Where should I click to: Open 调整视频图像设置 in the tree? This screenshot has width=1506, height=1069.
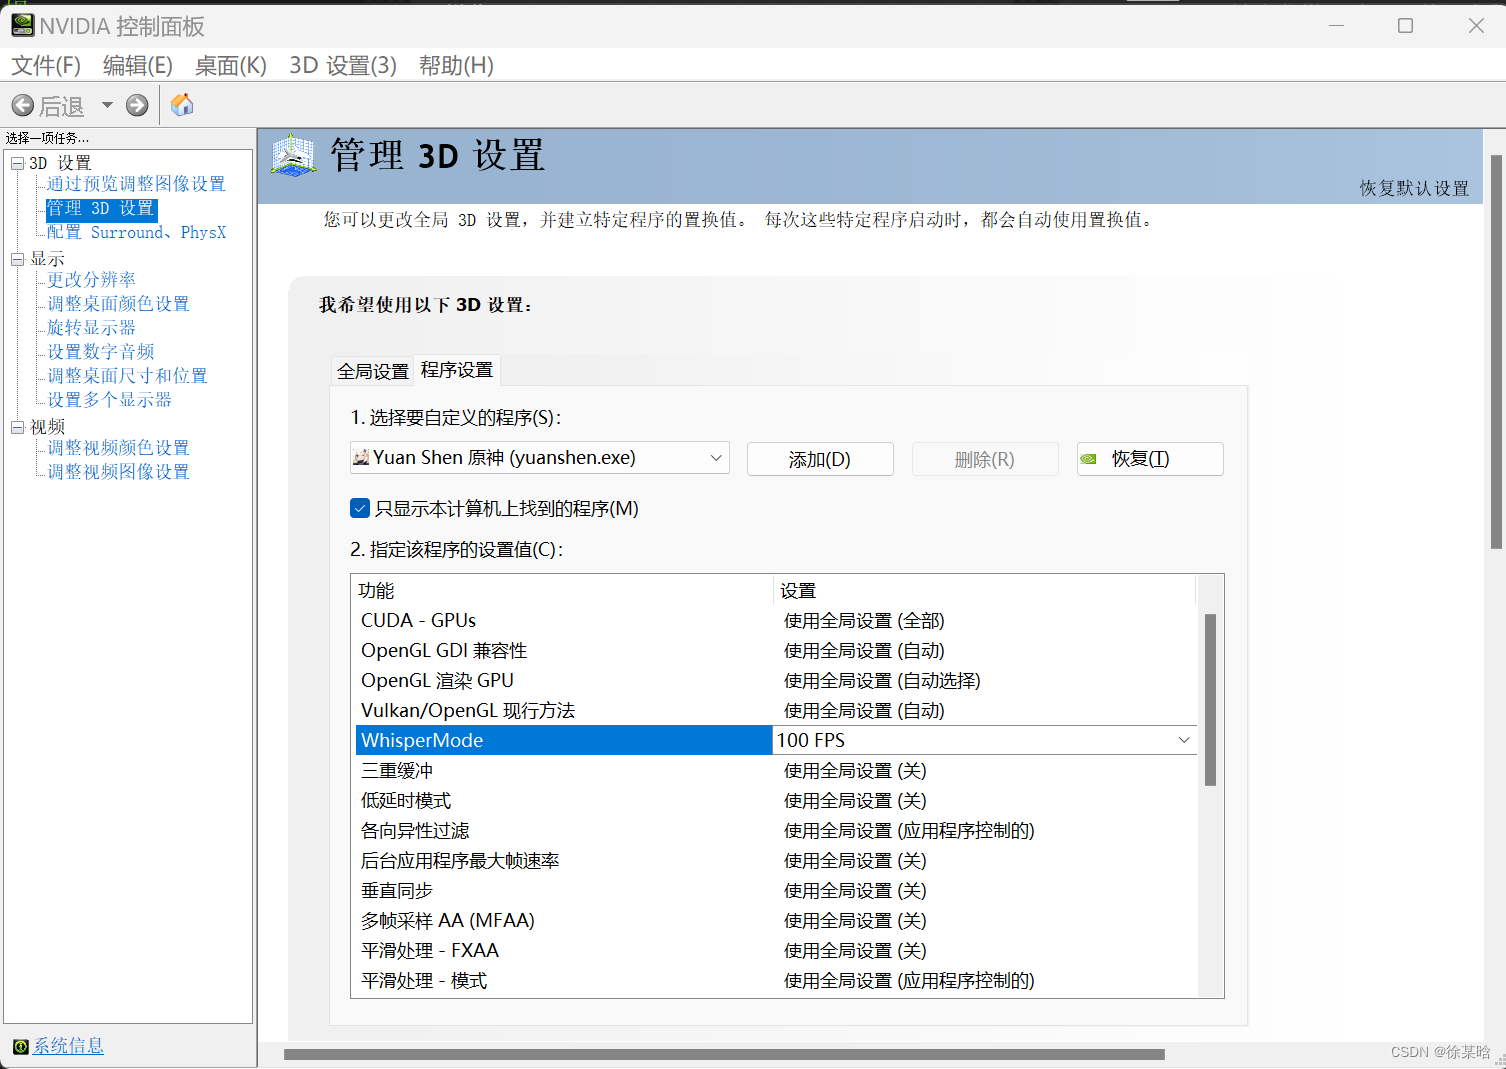[x=118, y=472]
